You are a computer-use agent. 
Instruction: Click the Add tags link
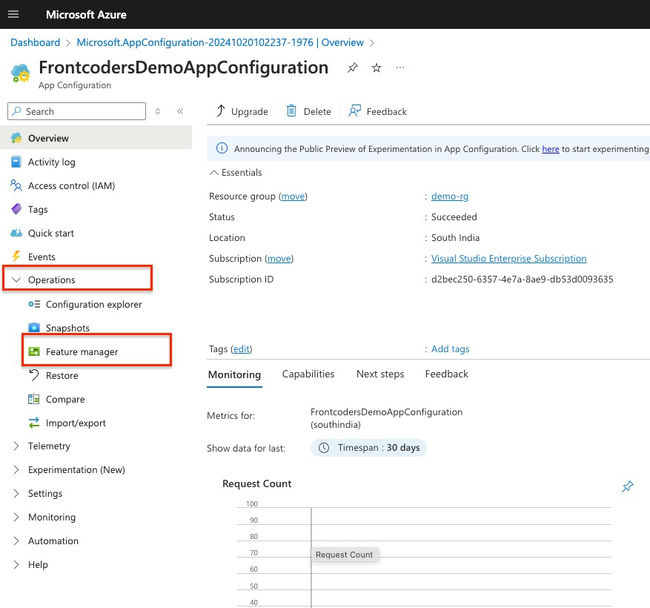click(x=450, y=349)
